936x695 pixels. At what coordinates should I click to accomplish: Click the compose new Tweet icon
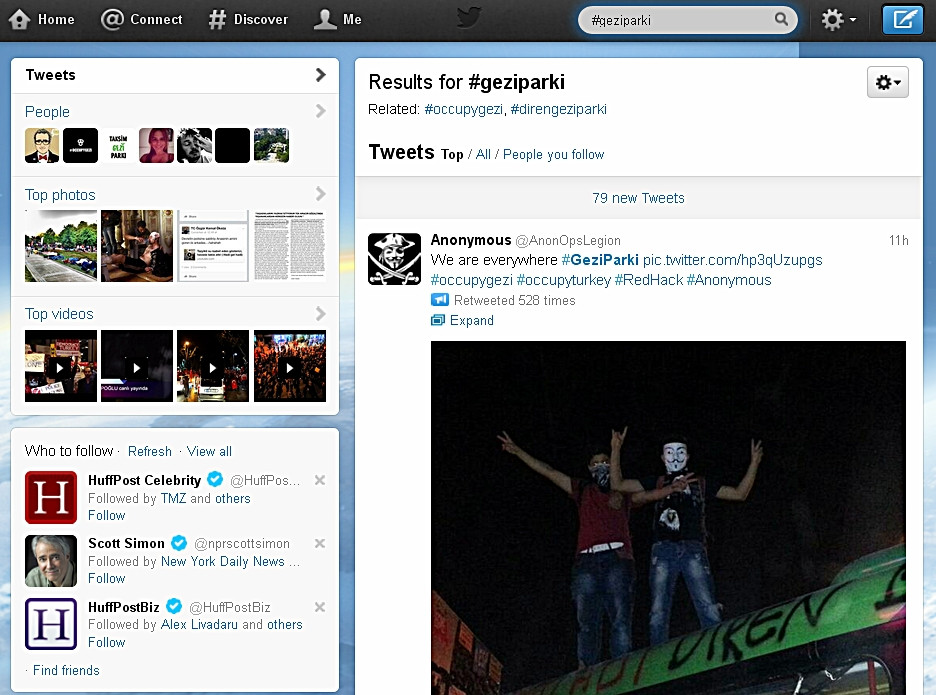coord(902,20)
